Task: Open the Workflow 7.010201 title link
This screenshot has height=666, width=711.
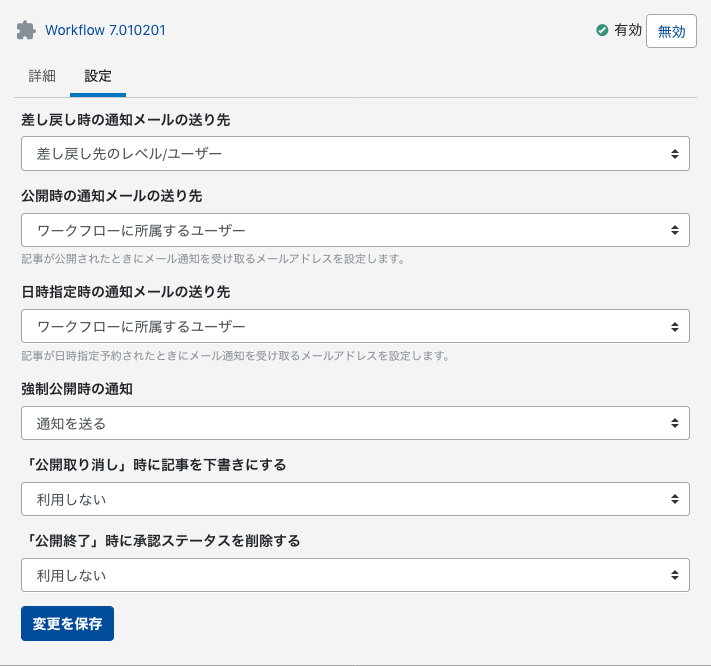Action: (105, 30)
